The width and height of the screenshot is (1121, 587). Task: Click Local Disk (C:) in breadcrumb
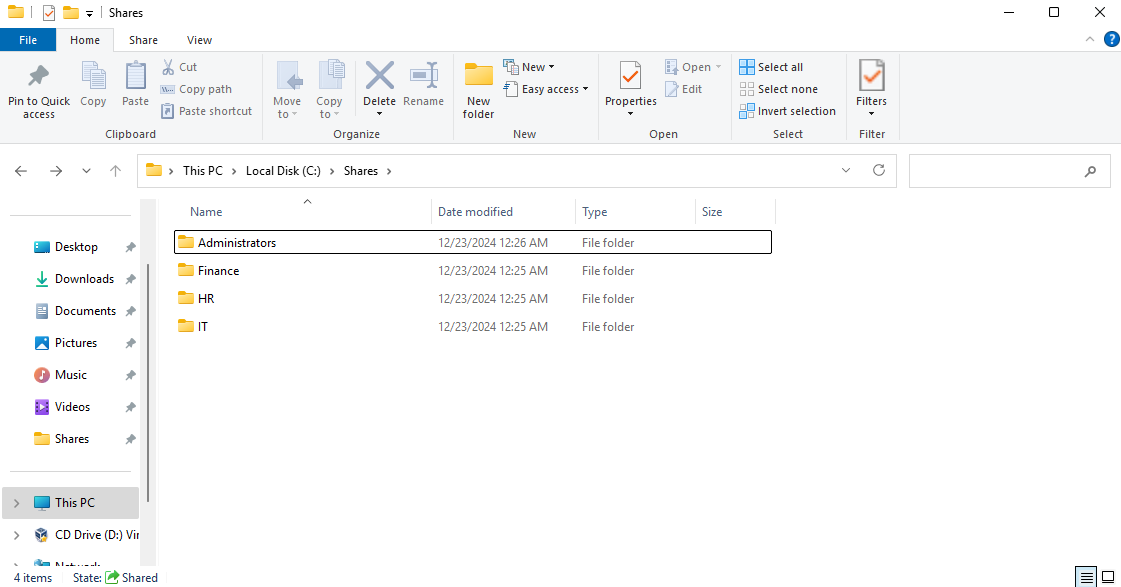pyautogui.click(x=283, y=171)
